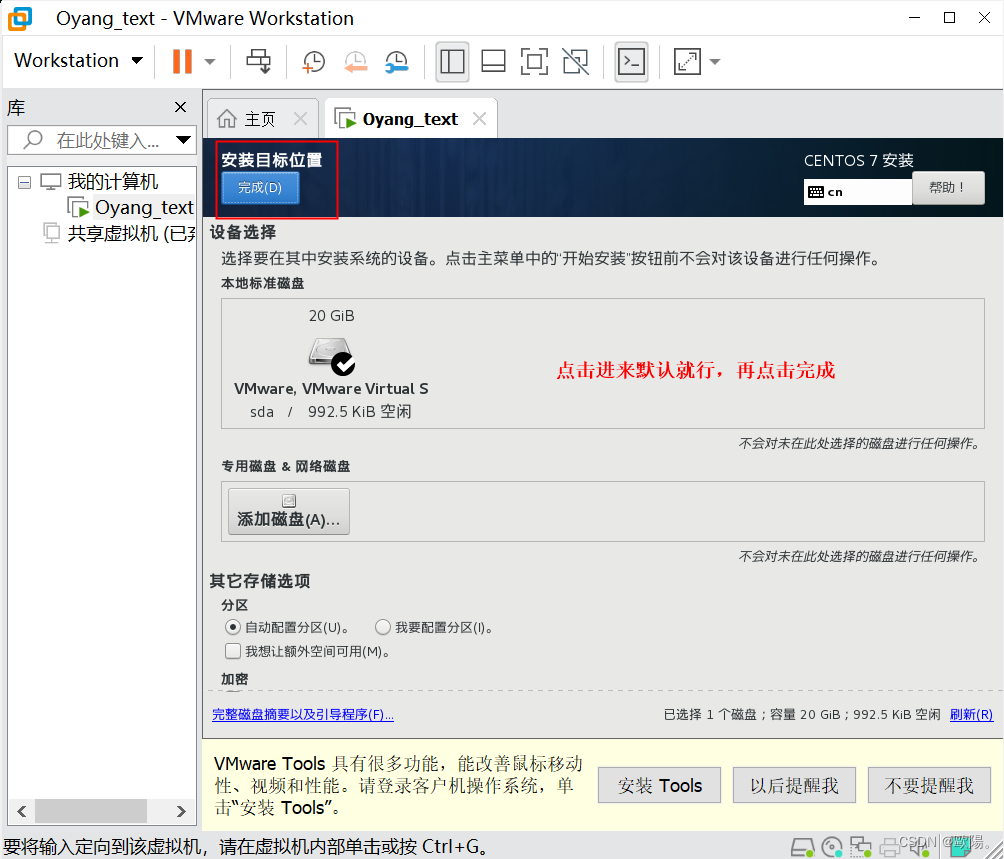The image size is (1004, 859).
Task: Click the 刷新(R) link
Action: point(971,714)
